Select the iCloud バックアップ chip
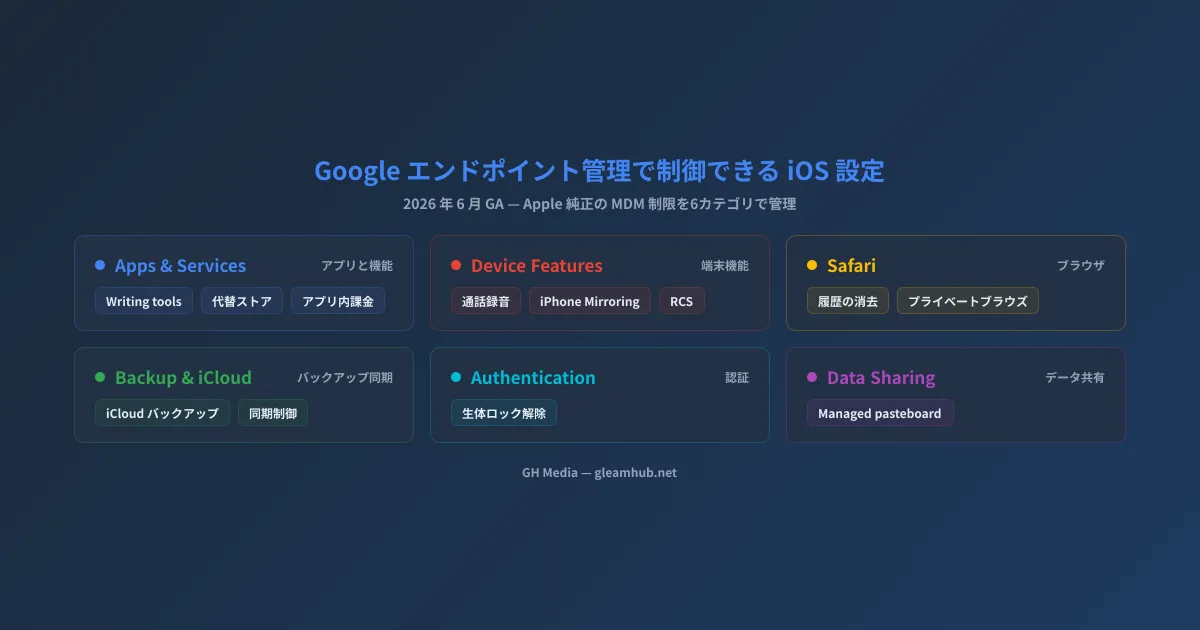Viewport: 1200px width, 630px height. point(162,413)
